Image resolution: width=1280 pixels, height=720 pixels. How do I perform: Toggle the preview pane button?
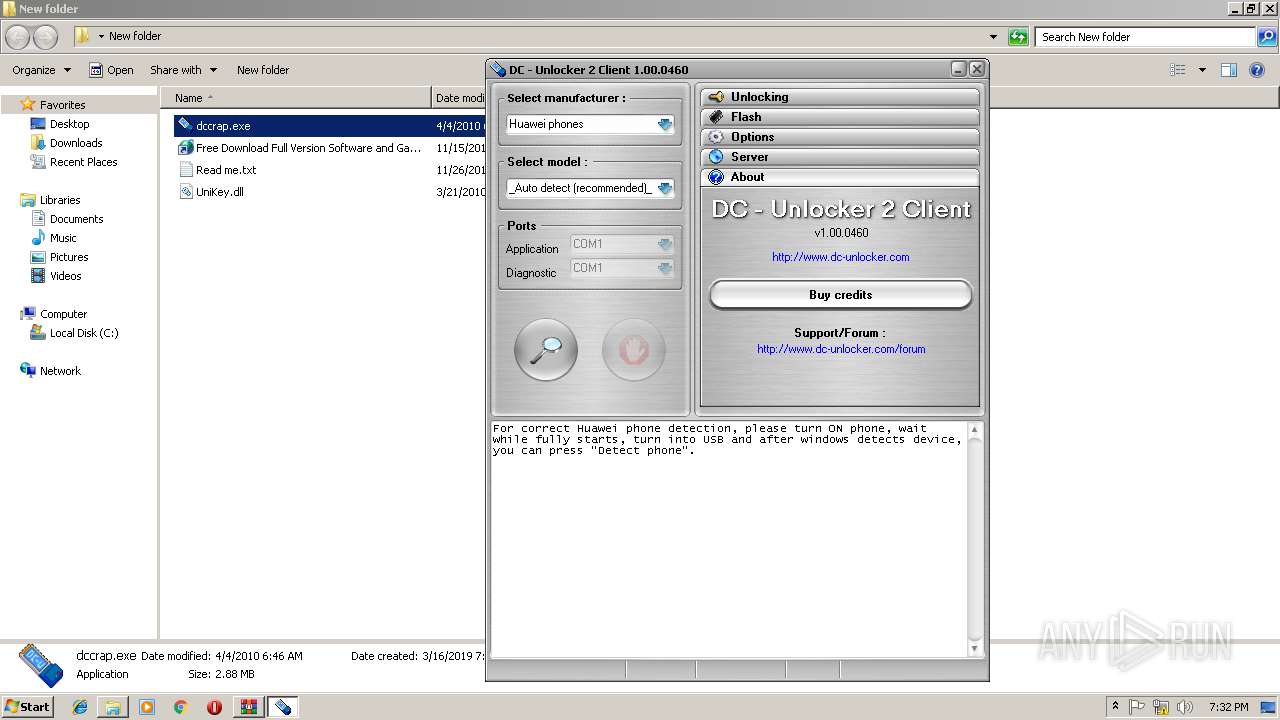(x=1229, y=70)
